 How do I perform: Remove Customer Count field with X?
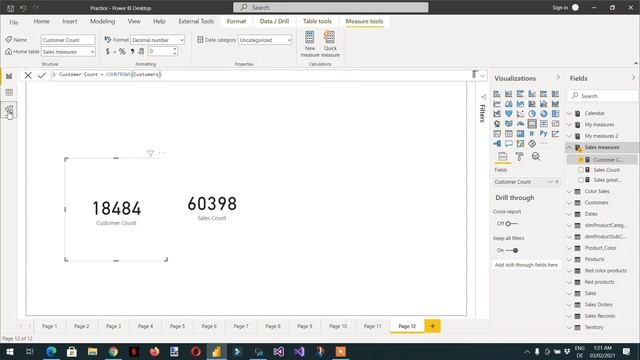tap(557, 182)
